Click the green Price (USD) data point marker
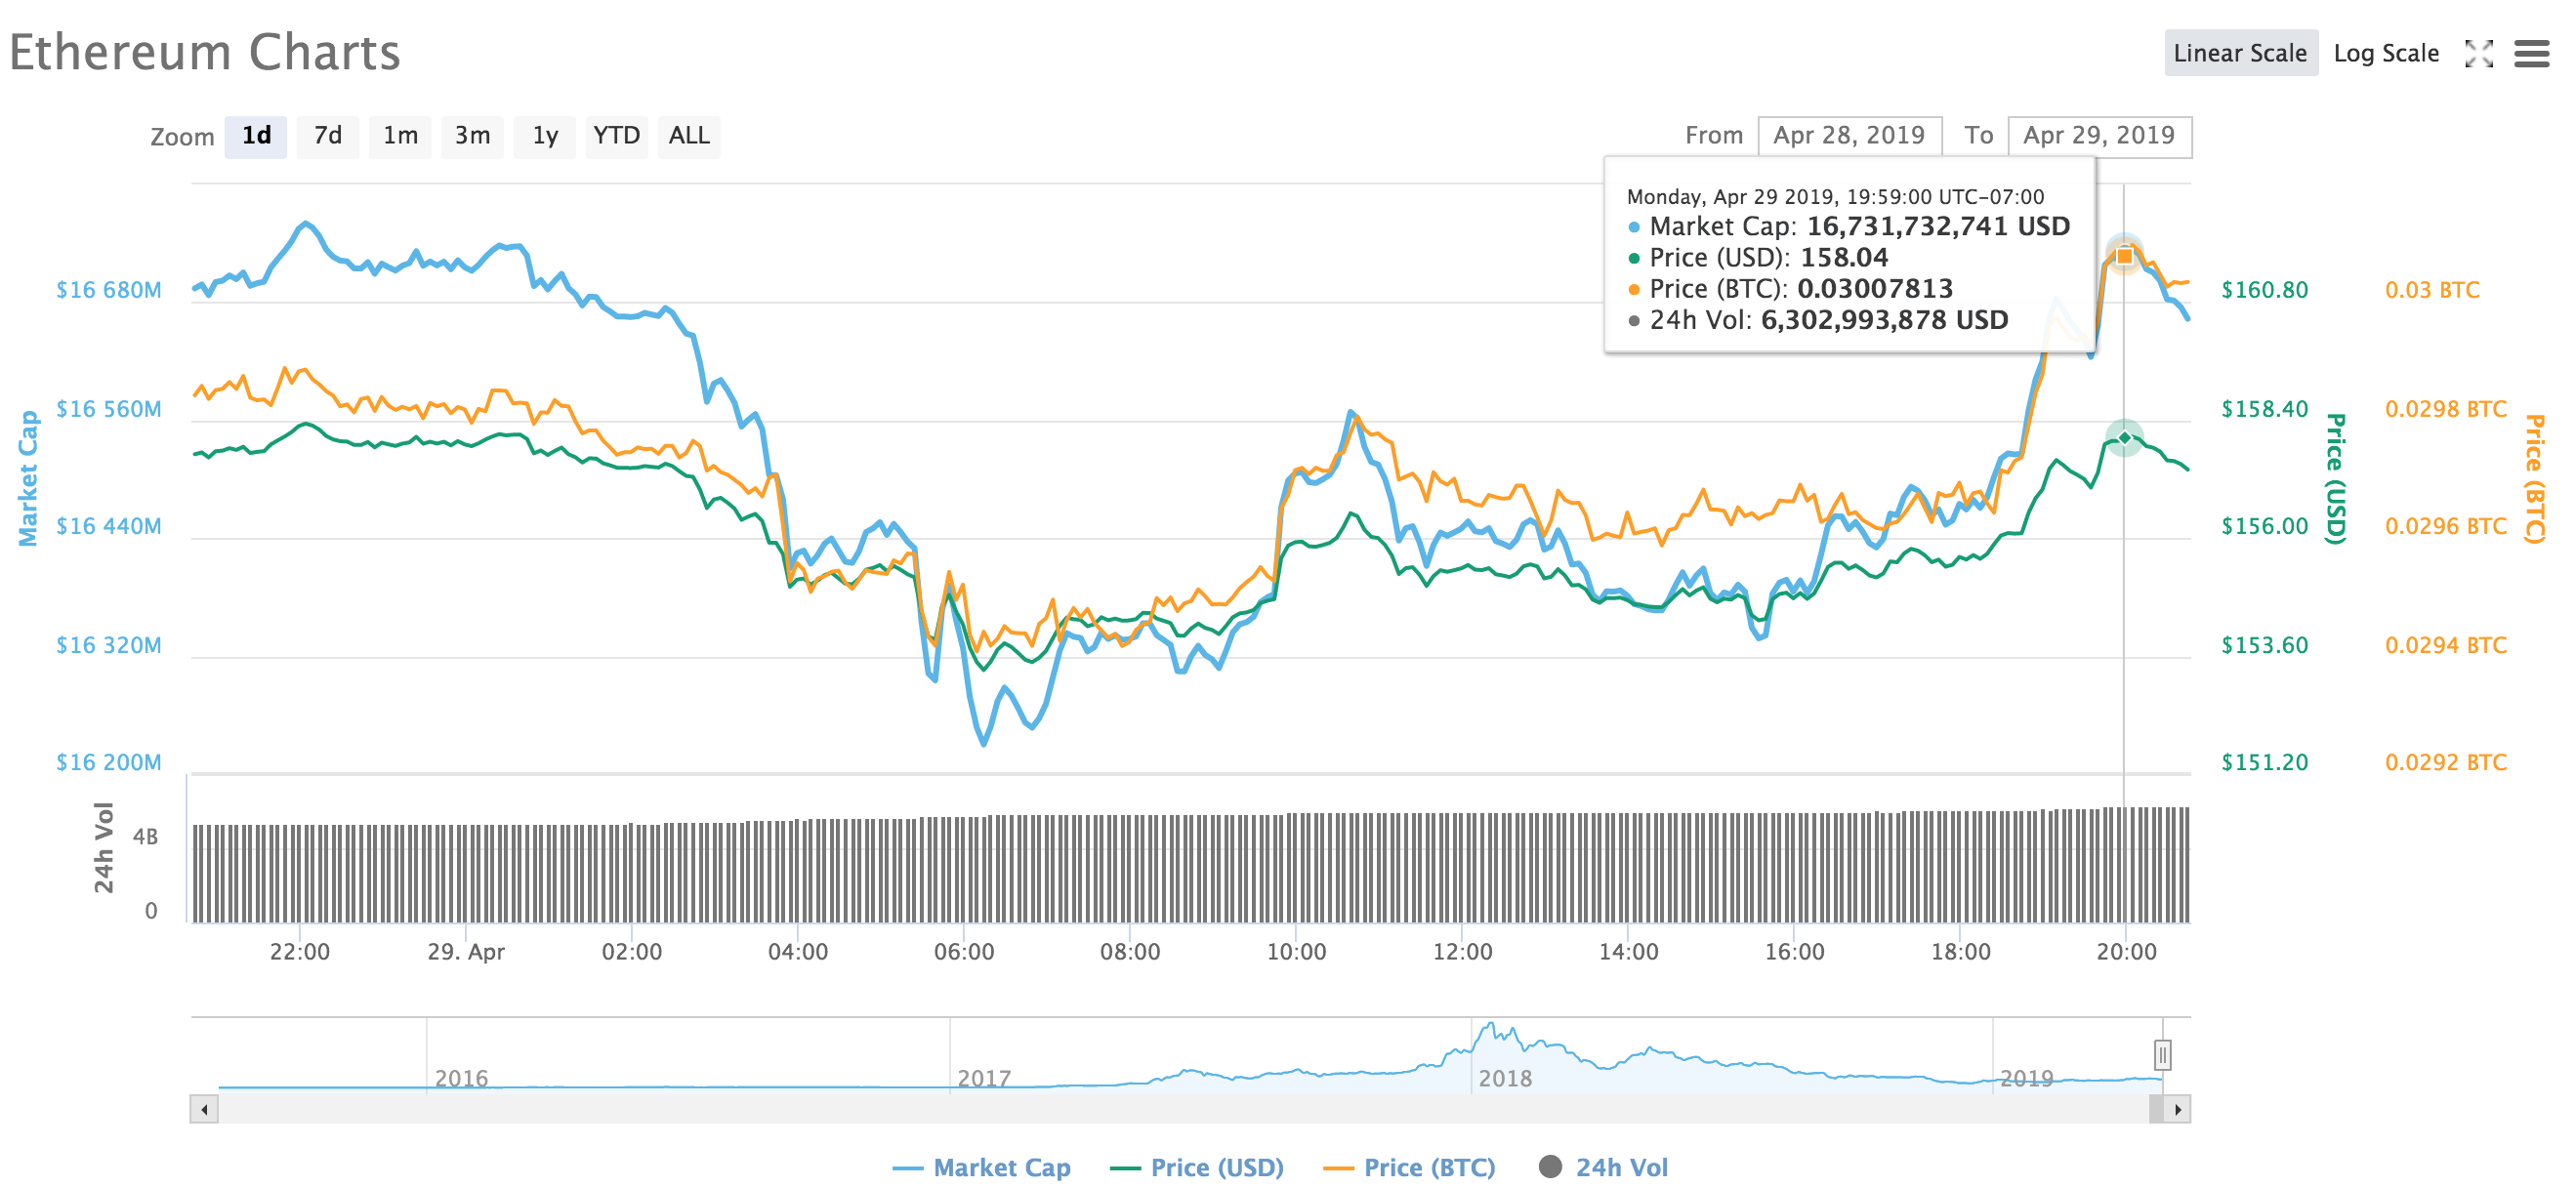Viewport: 2576px width, 1187px height. tap(2124, 437)
